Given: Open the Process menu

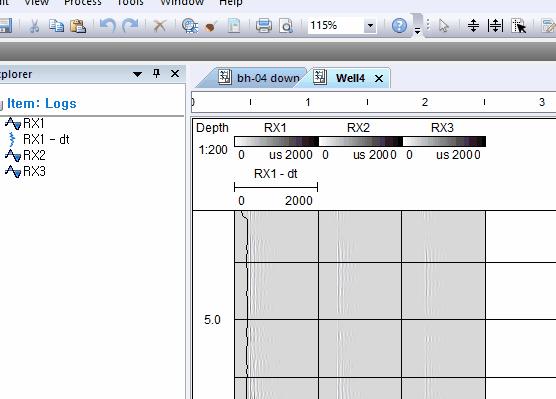Looking at the screenshot, I should [x=83, y=2].
